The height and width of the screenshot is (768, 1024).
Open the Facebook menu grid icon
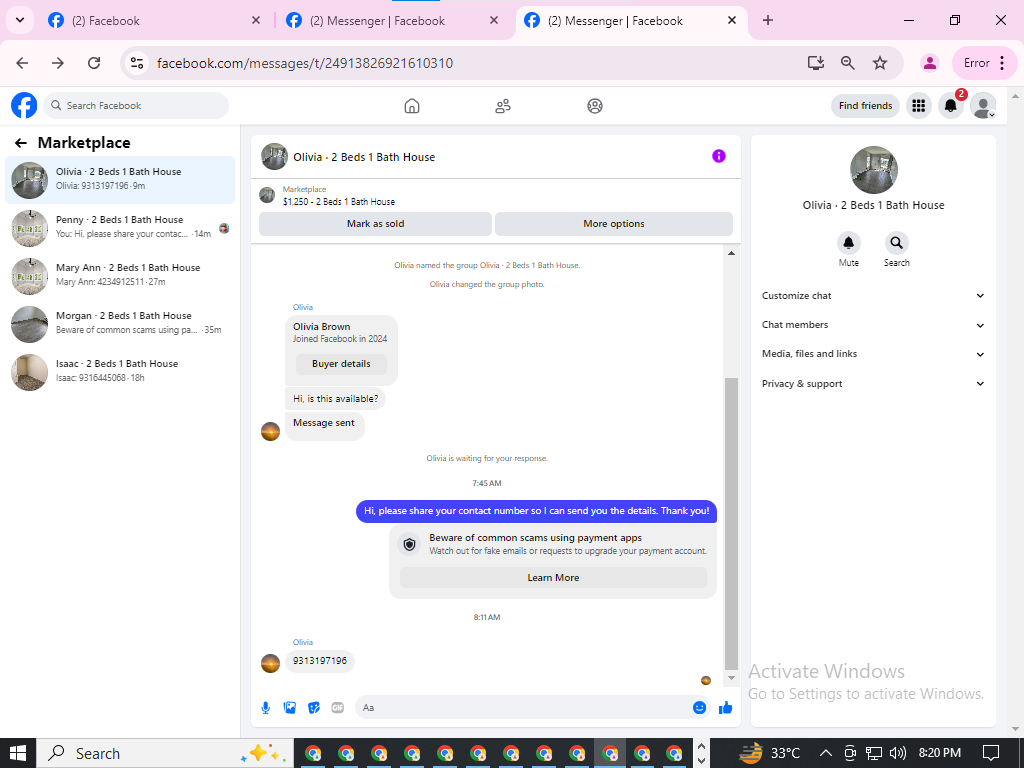pos(918,106)
